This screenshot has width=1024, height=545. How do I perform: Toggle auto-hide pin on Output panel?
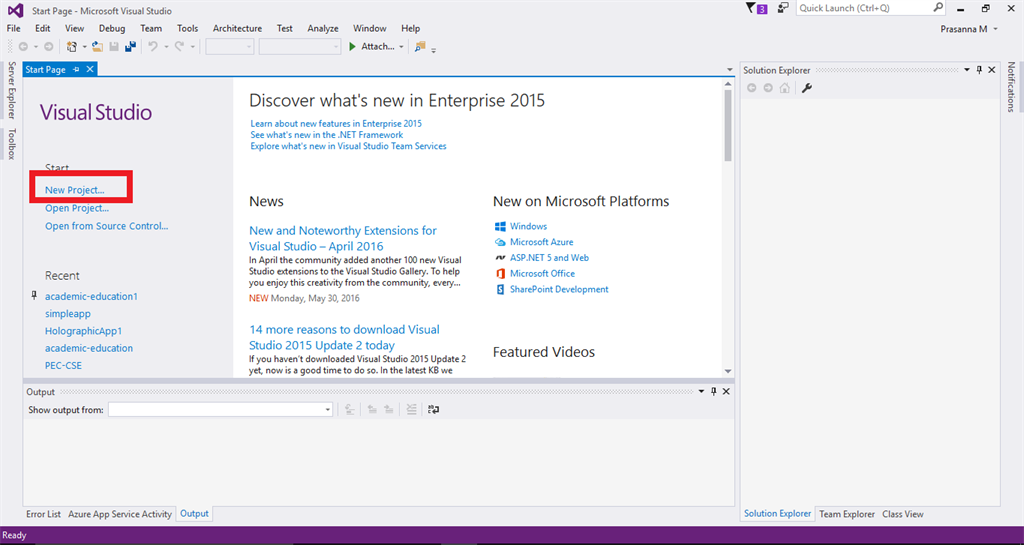[713, 392]
